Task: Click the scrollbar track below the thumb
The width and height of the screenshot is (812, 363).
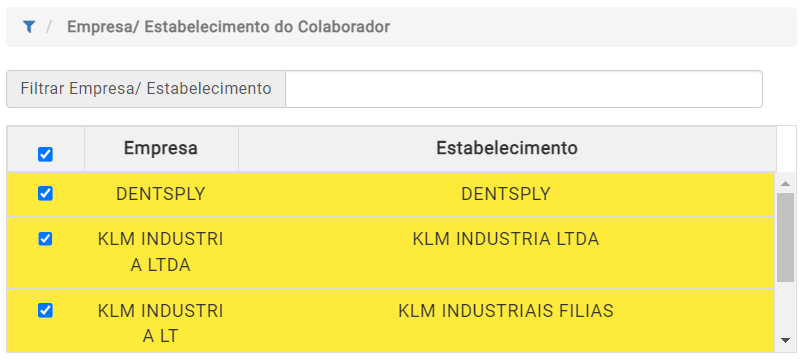Action: coord(785,307)
